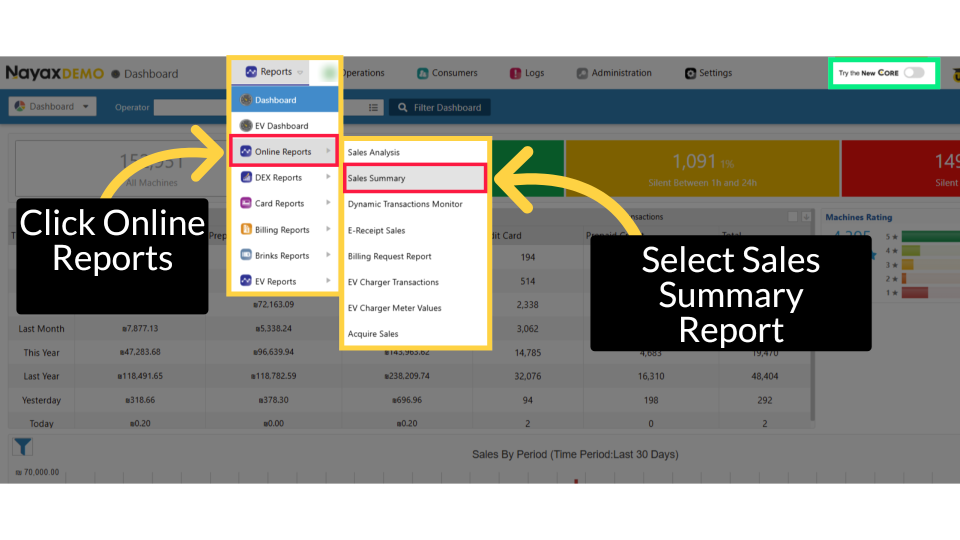Select Dashboard in the Reports menu
The width and height of the screenshot is (960, 540).
pyautogui.click(x=285, y=100)
